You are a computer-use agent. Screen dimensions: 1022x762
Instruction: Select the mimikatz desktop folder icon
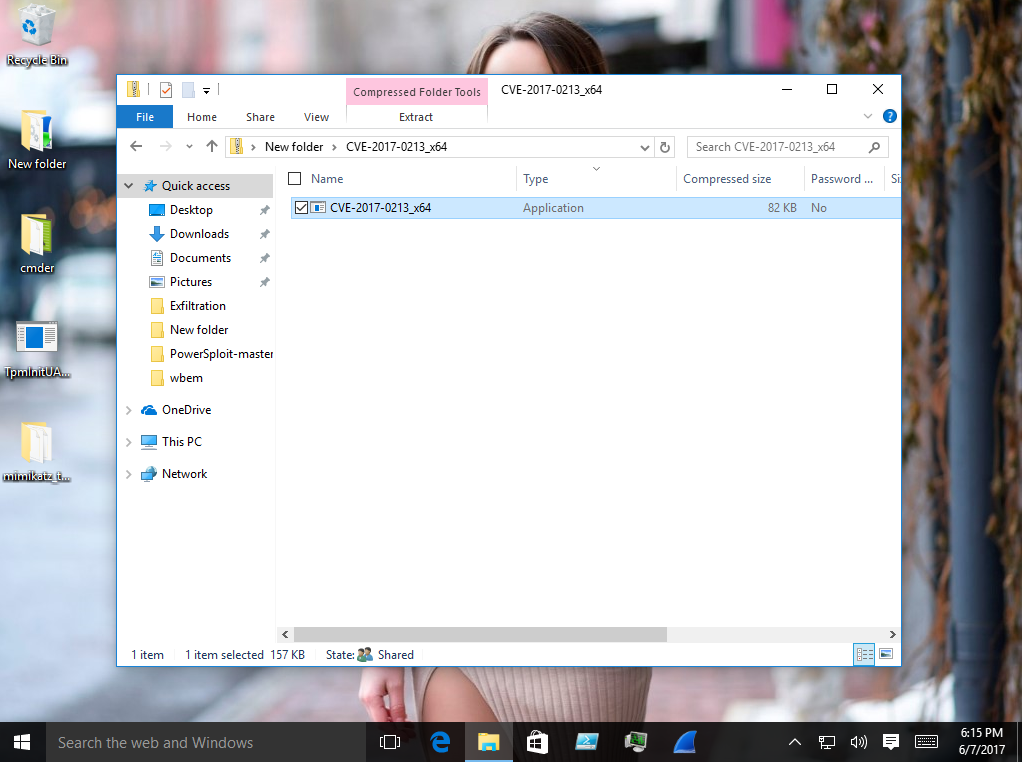pyautogui.click(x=36, y=452)
